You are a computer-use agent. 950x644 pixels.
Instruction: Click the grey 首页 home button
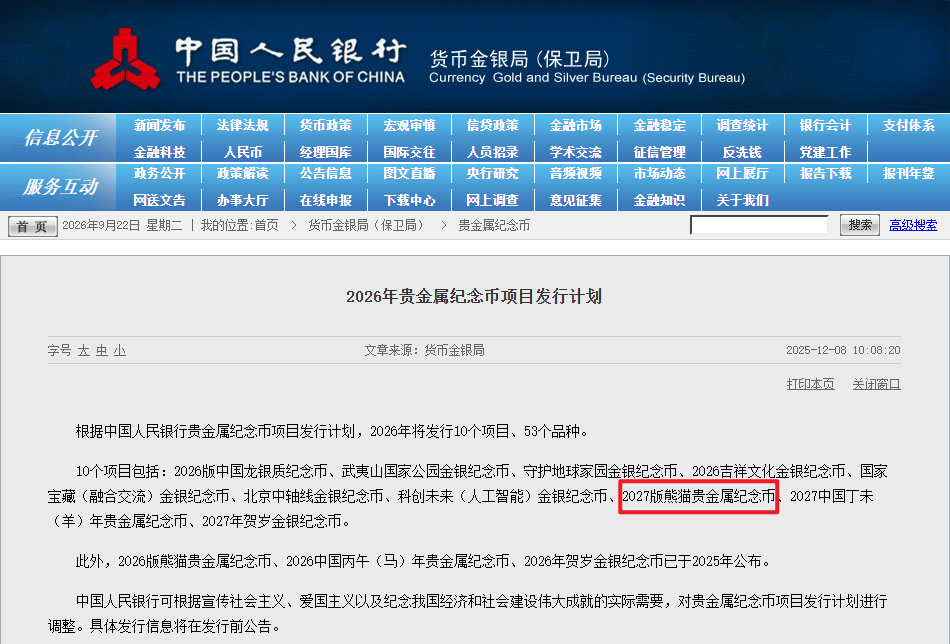pyautogui.click(x=33, y=226)
